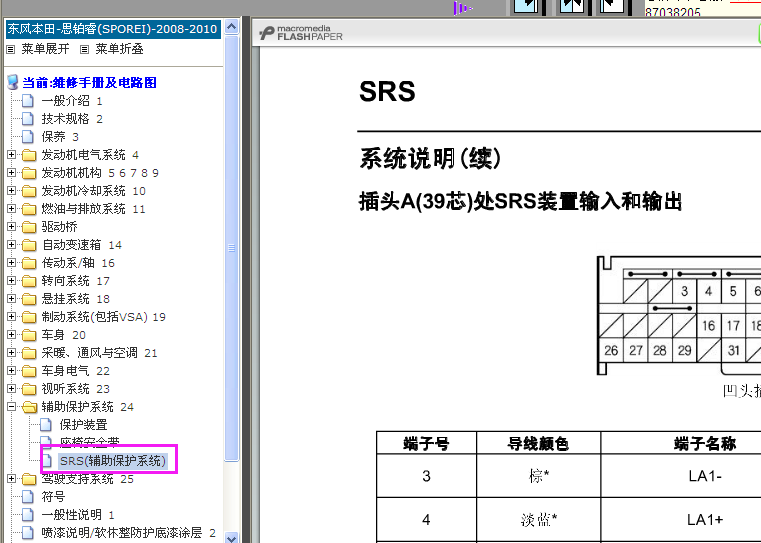Click the Macromedia FlashPaper logo
Screen dimensions: 761x543
click(301, 33)
